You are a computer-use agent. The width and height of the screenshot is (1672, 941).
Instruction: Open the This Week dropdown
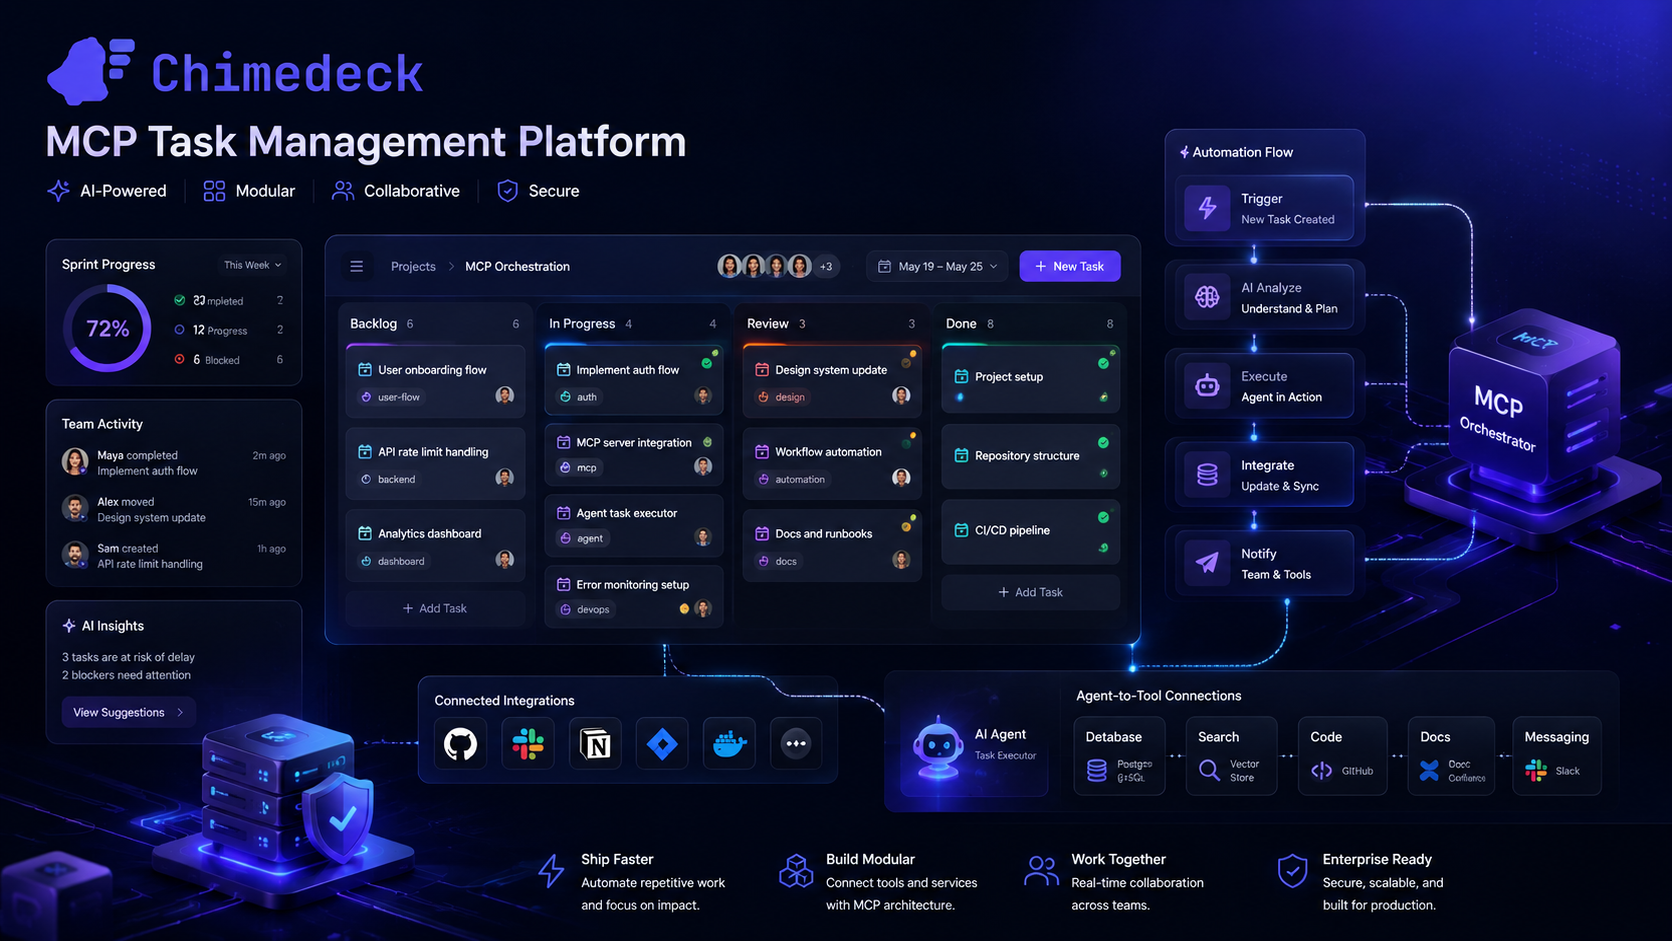coord(252,265)
